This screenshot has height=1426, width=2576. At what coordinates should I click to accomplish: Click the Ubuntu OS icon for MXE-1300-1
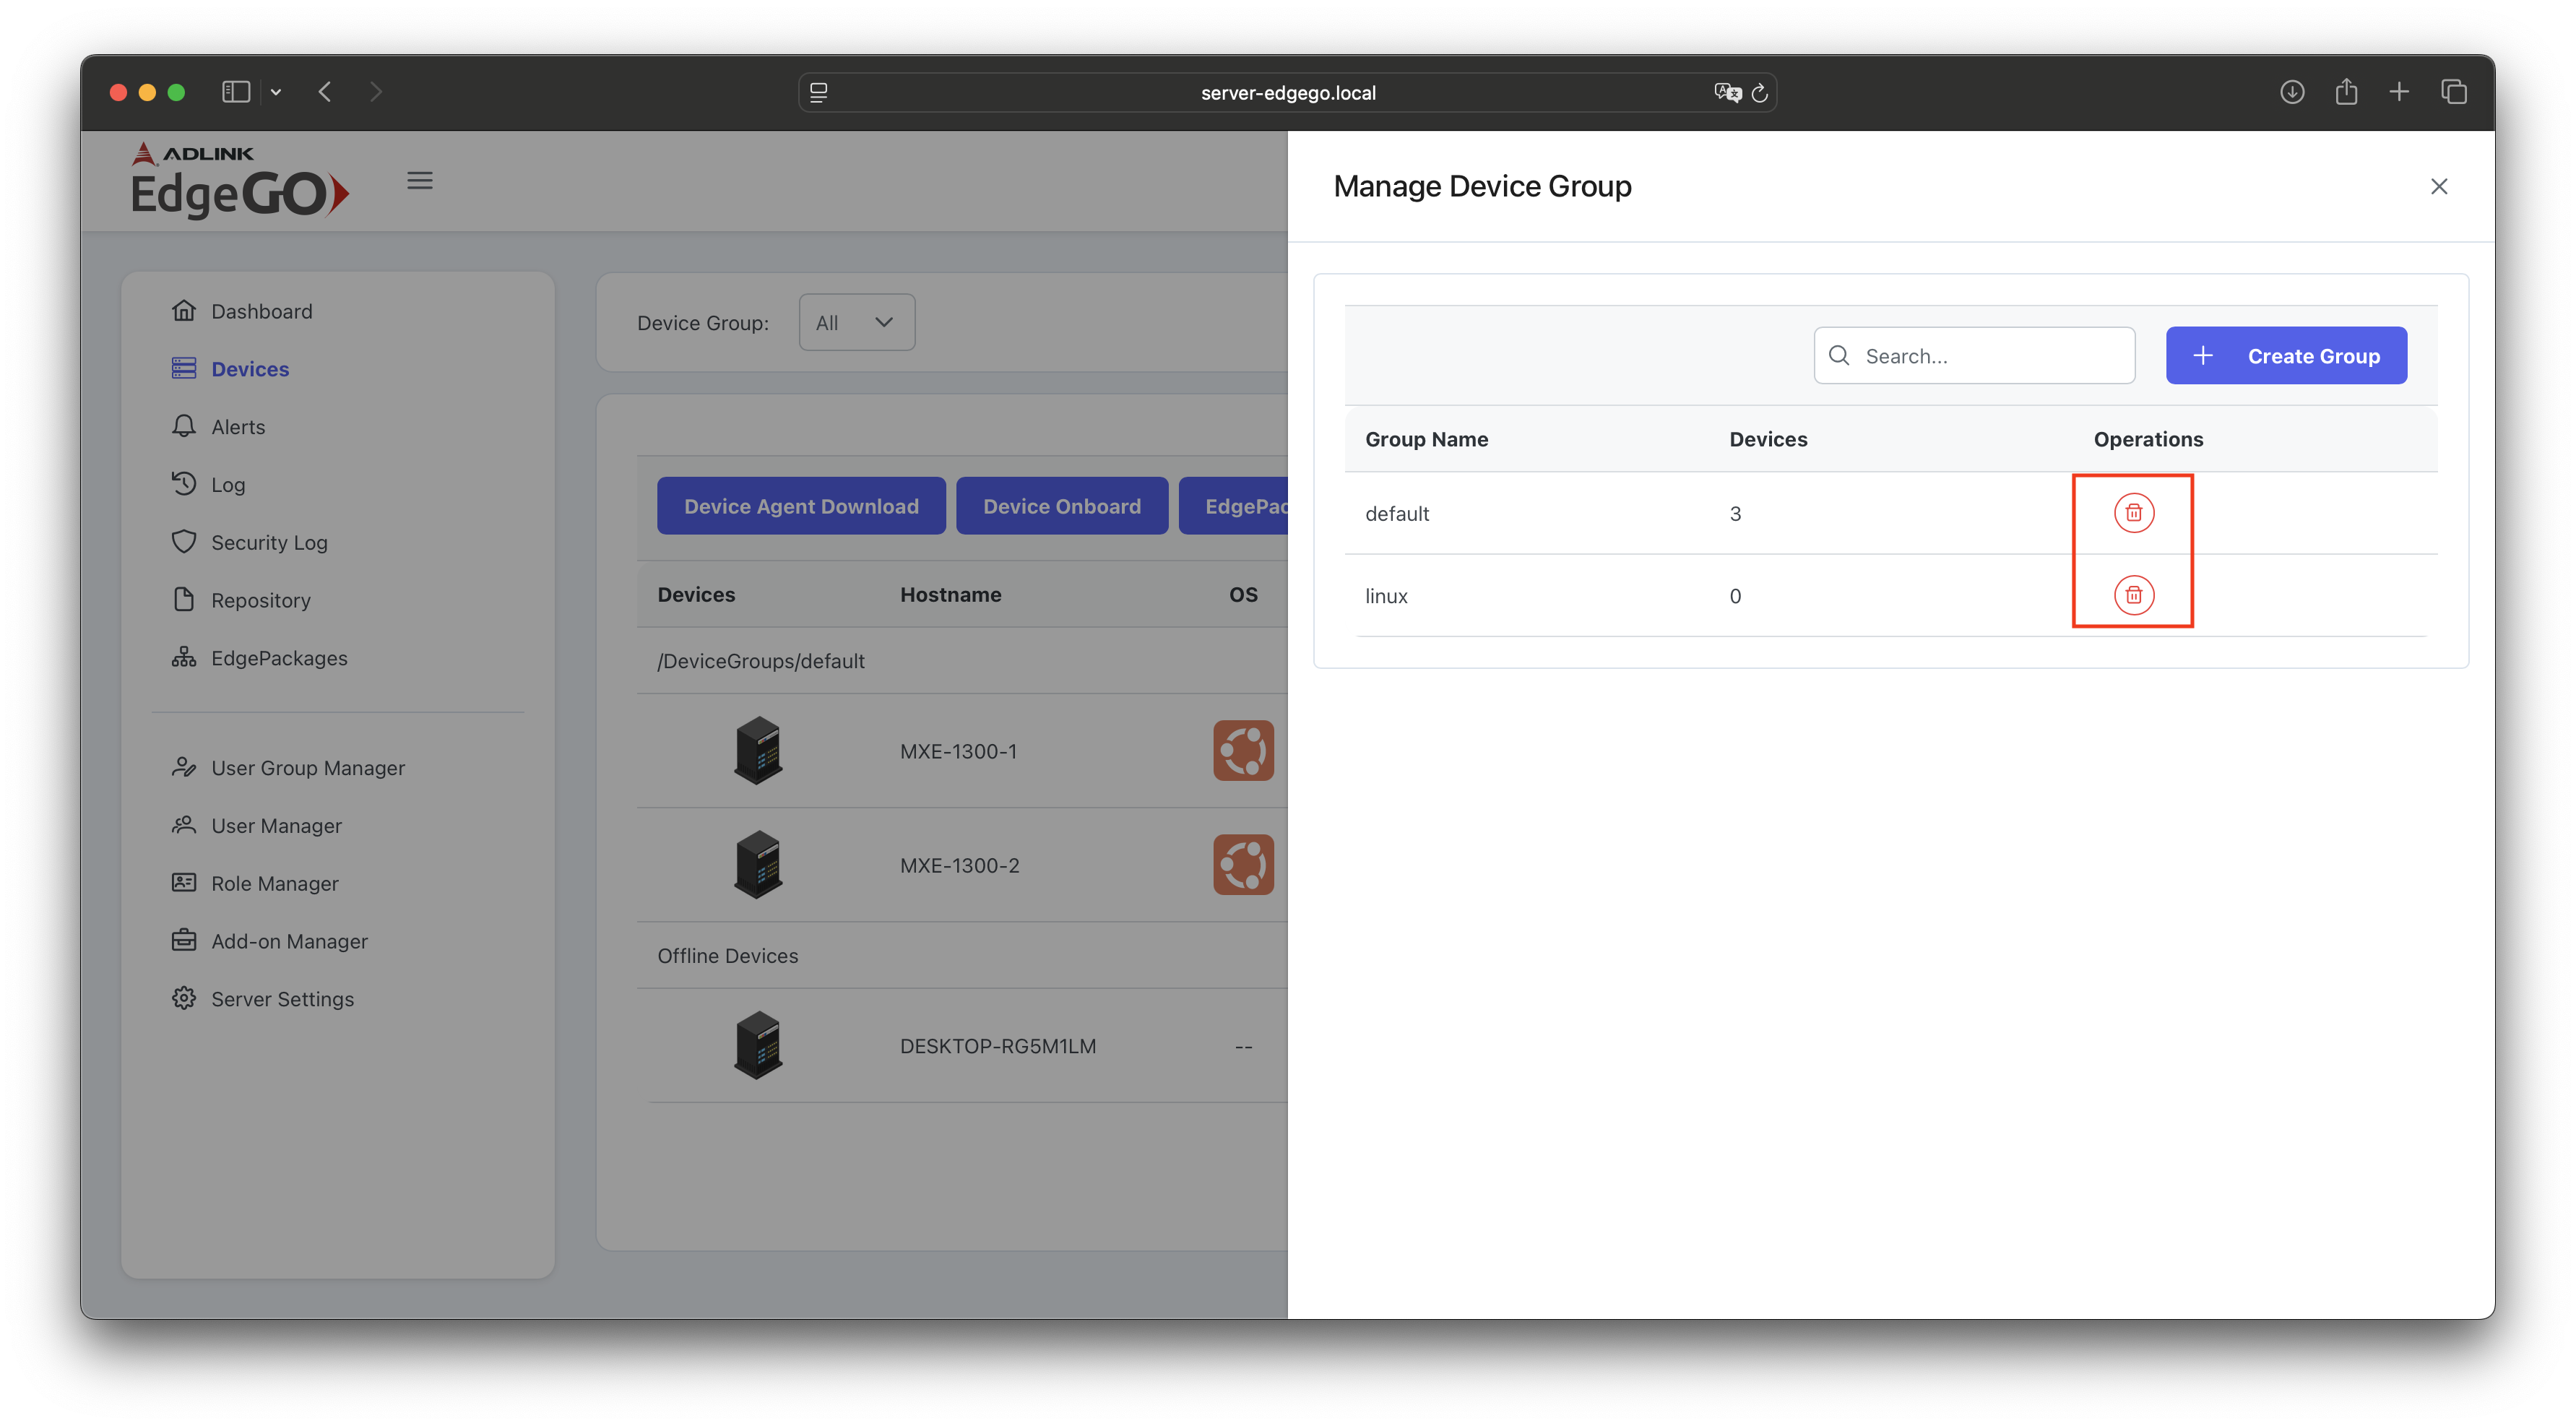coord(1243,751)
